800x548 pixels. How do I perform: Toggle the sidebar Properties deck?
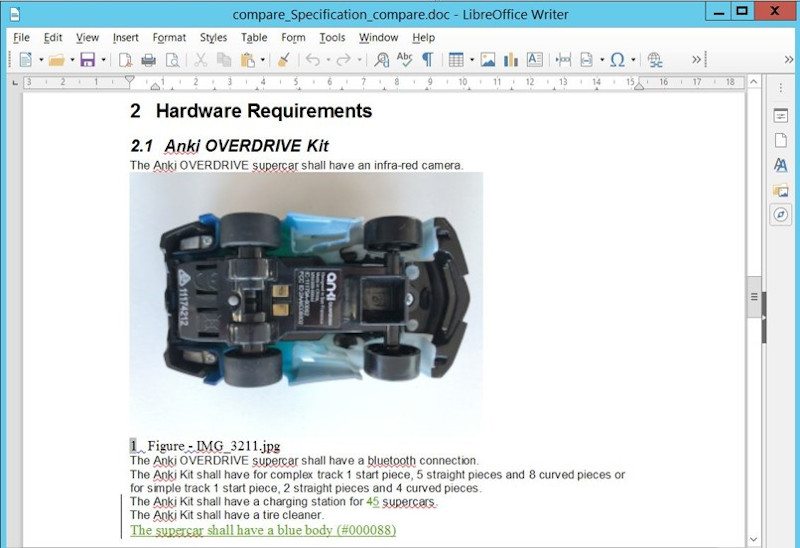780,116
